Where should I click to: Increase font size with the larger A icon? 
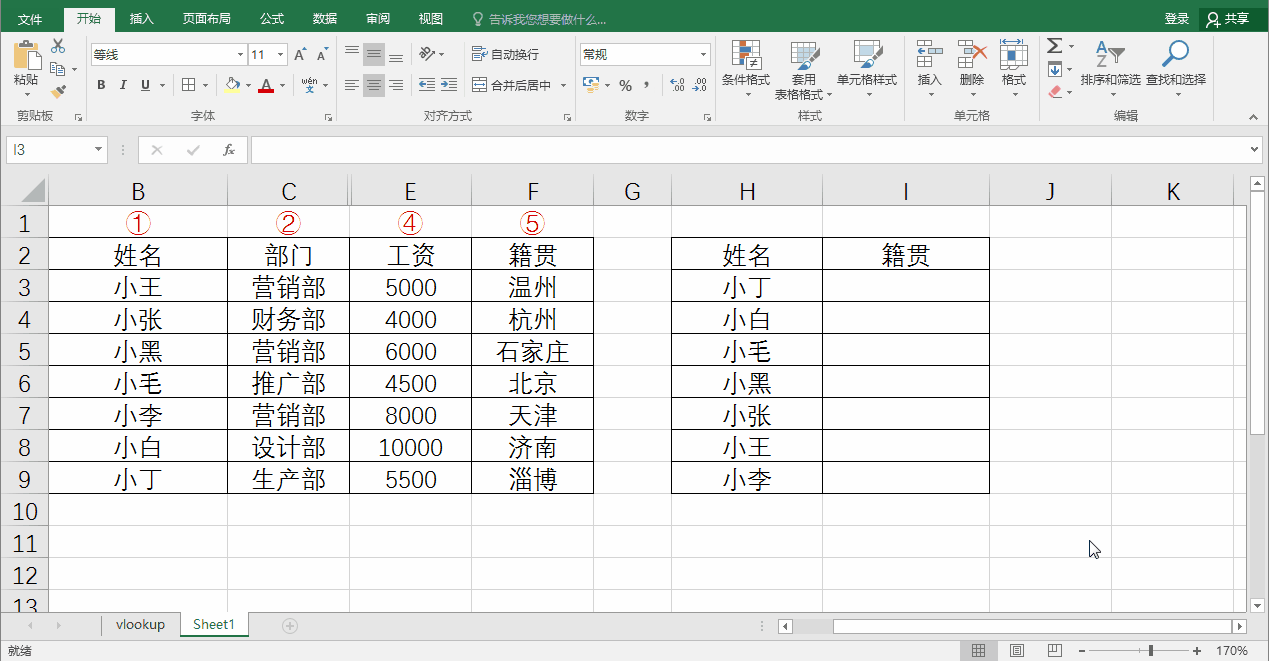click(x=300, y=55)
